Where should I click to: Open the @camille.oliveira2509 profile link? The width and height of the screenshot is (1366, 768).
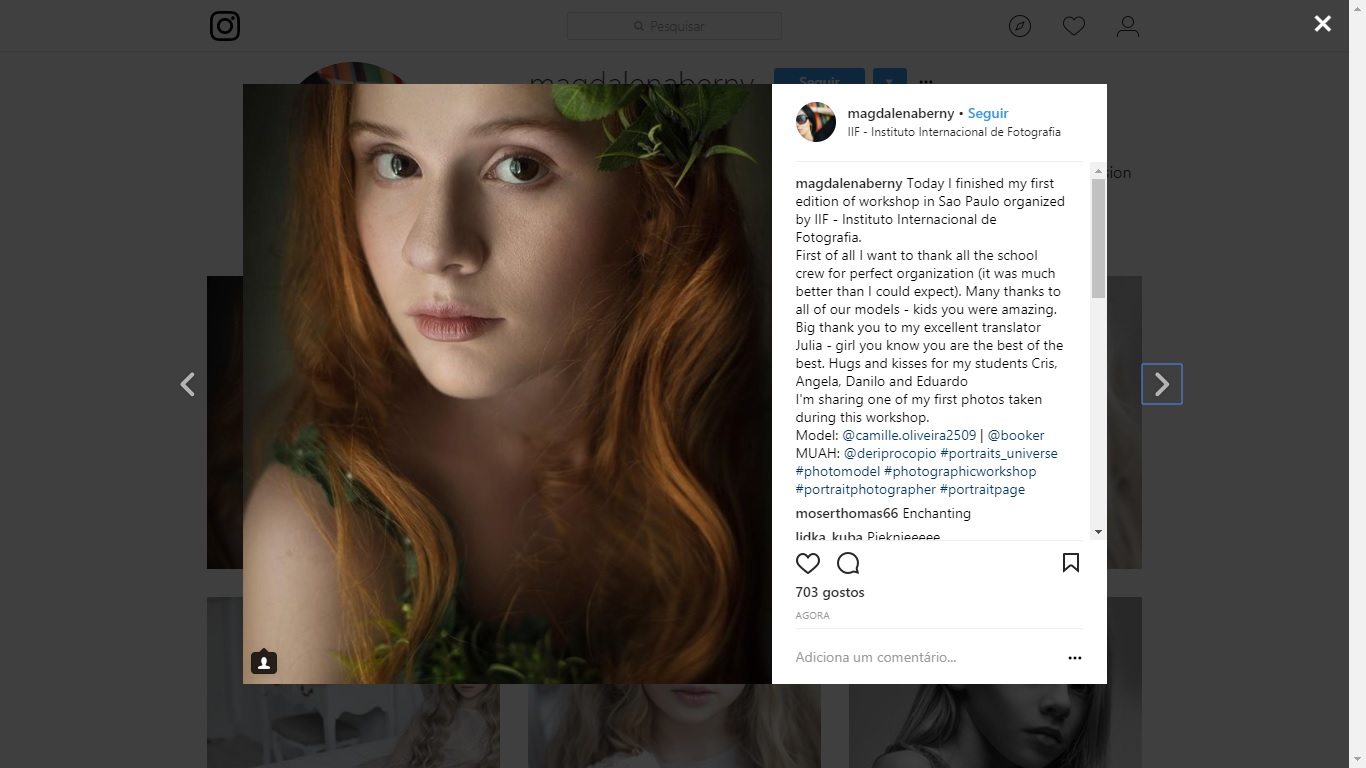[909, 436]
